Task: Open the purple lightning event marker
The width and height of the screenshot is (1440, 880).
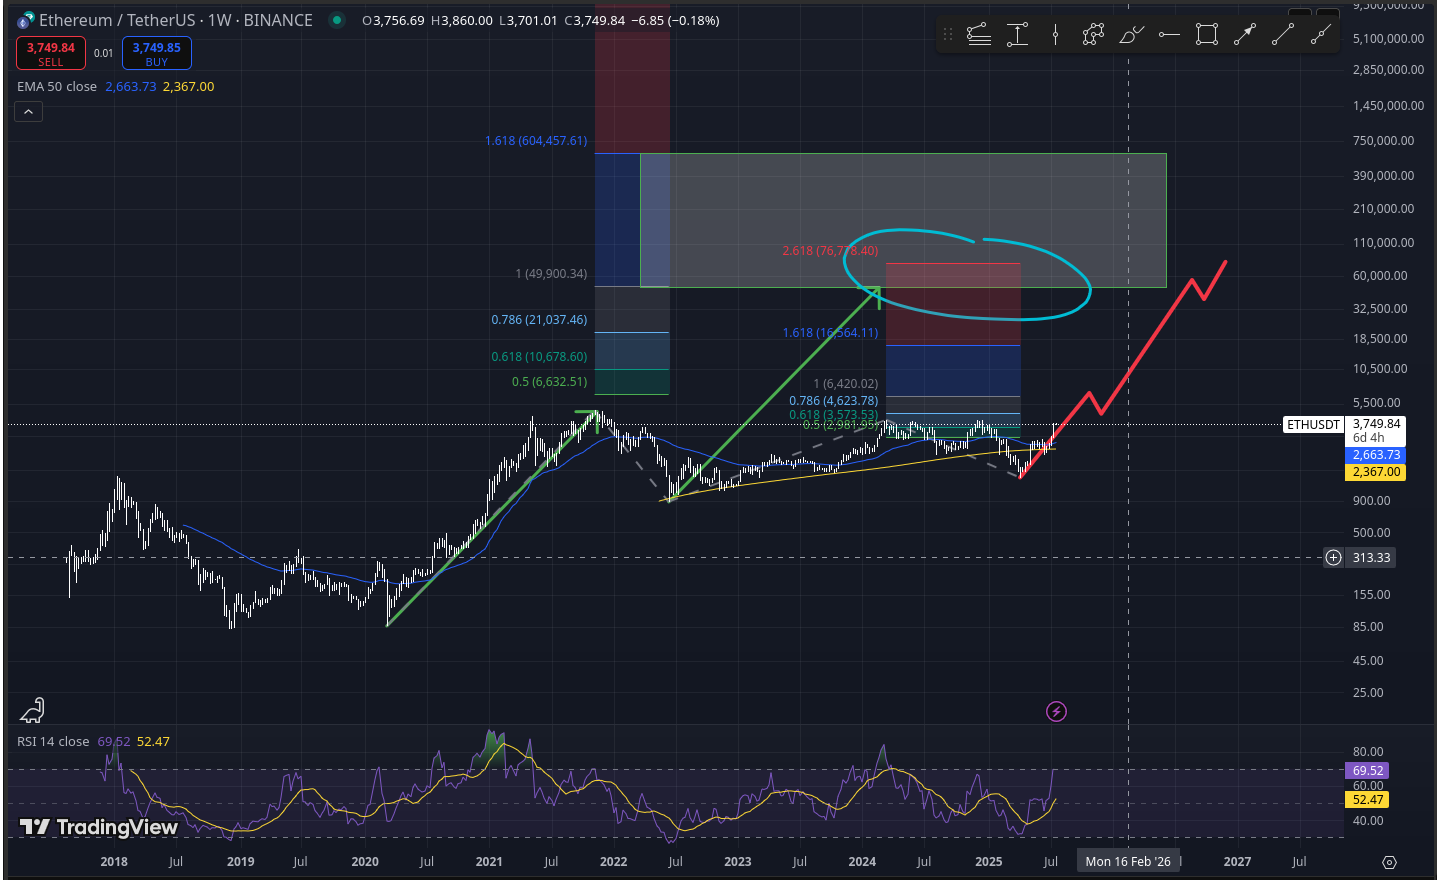Action: pos(1056,711)
